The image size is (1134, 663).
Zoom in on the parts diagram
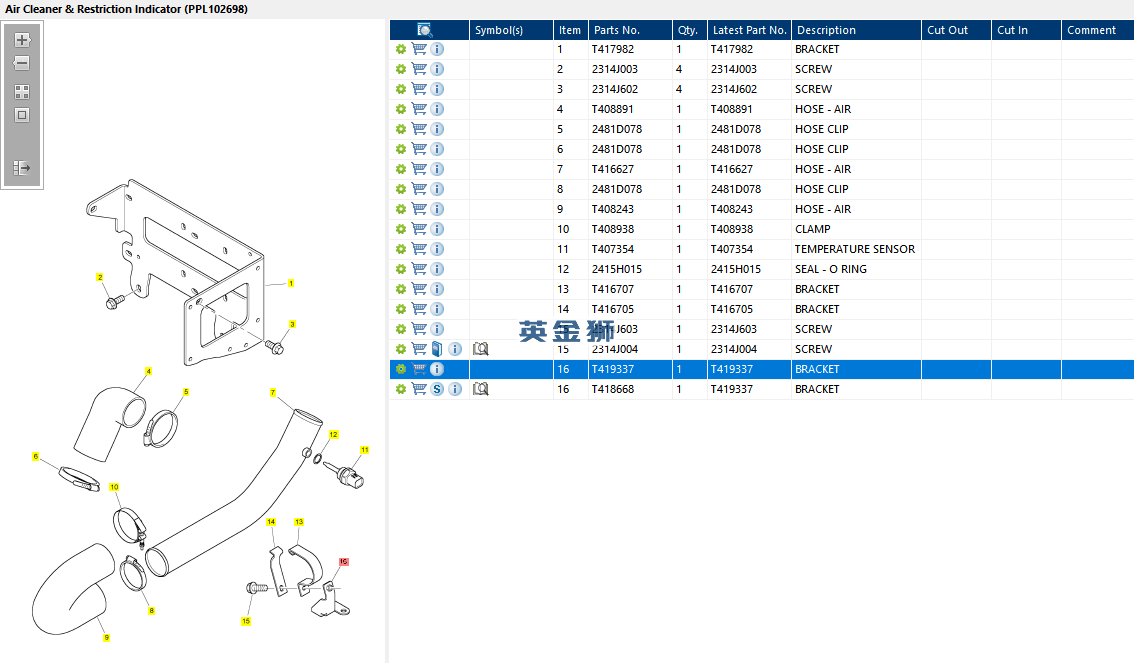pyautogui.click(x=22, y=40)
